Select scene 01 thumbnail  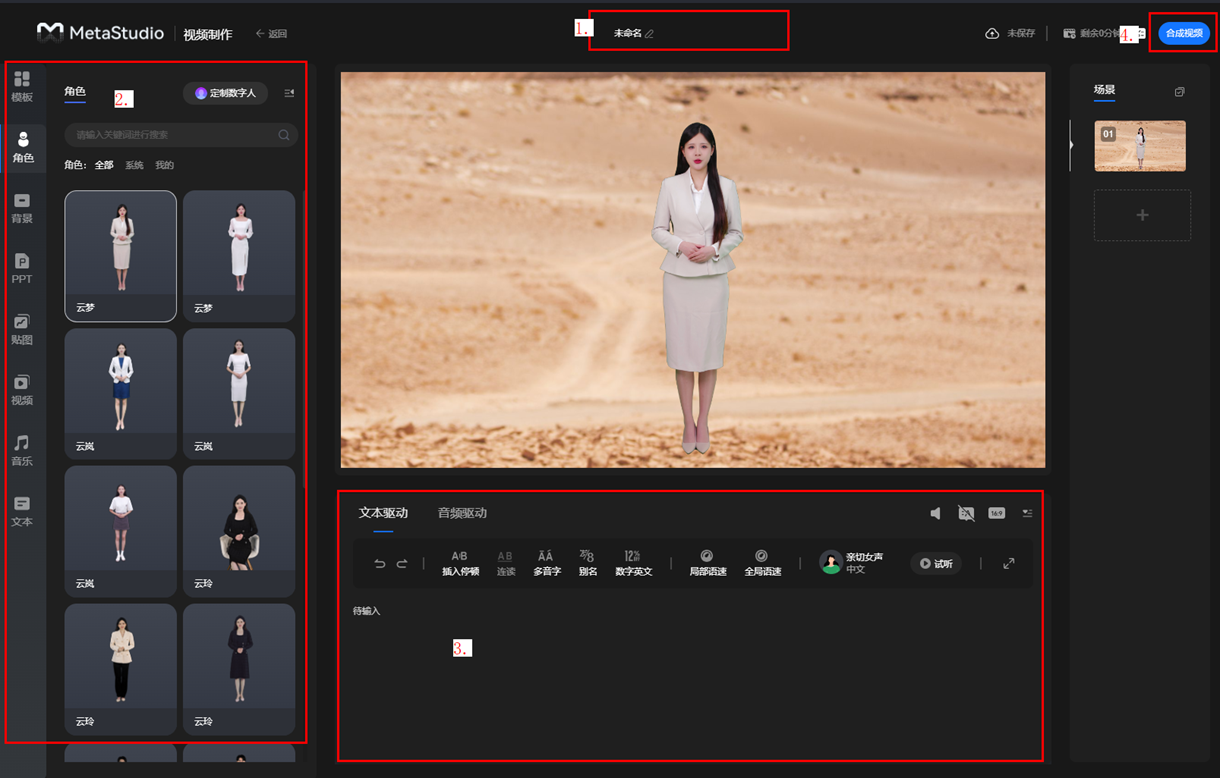tap(1140, 146)
